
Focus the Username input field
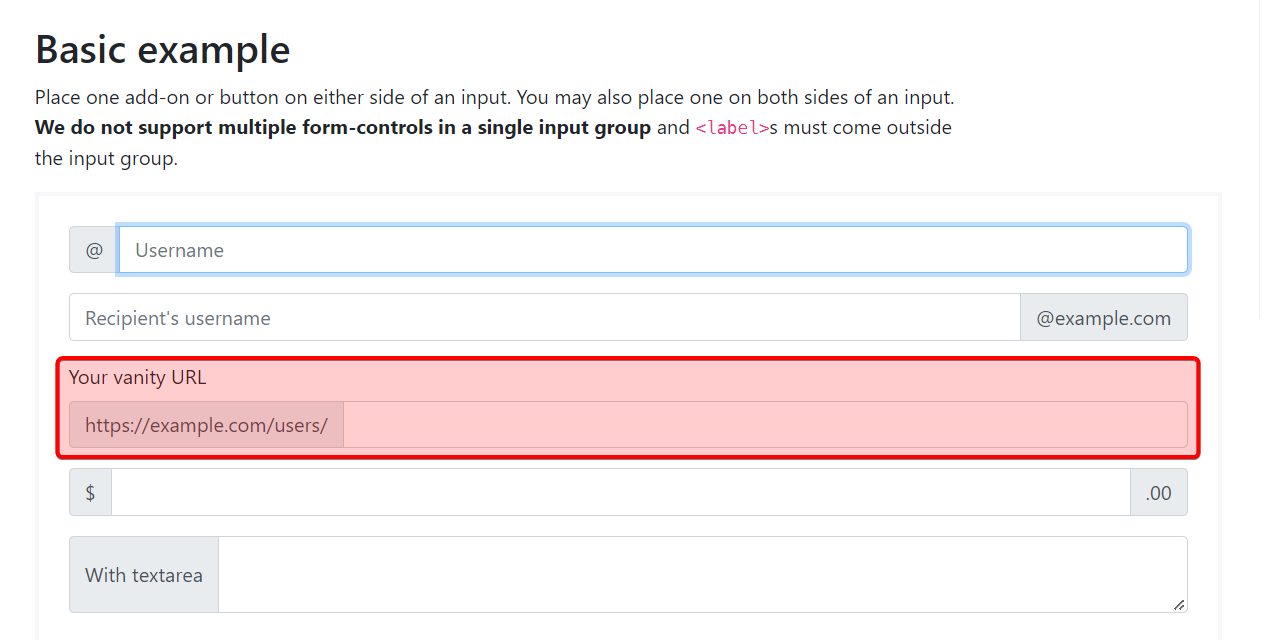pyautogui.click(x=652, y=250)
